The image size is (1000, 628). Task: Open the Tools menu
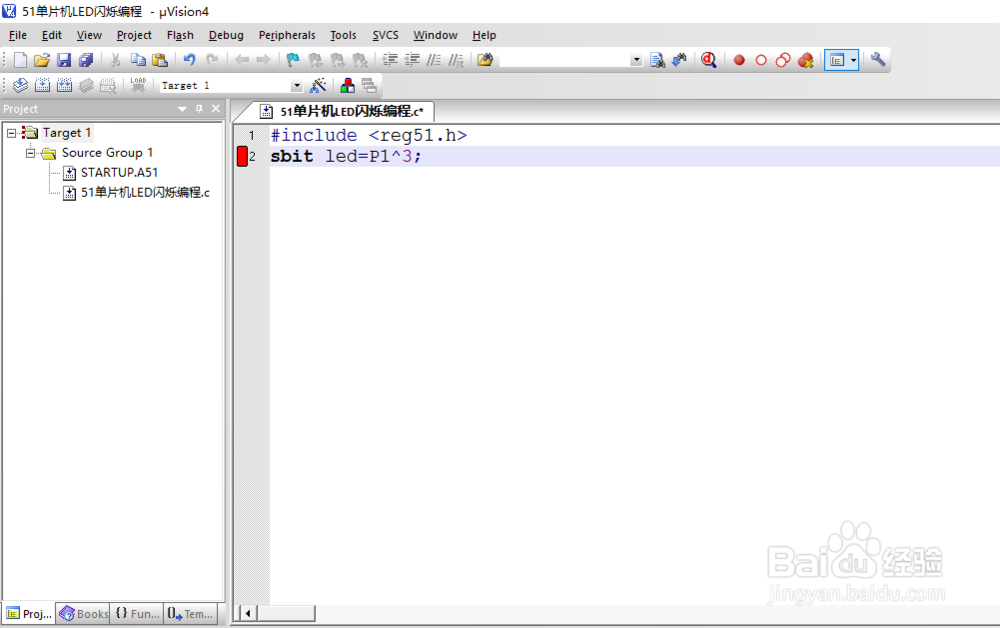tap(343, 35)
